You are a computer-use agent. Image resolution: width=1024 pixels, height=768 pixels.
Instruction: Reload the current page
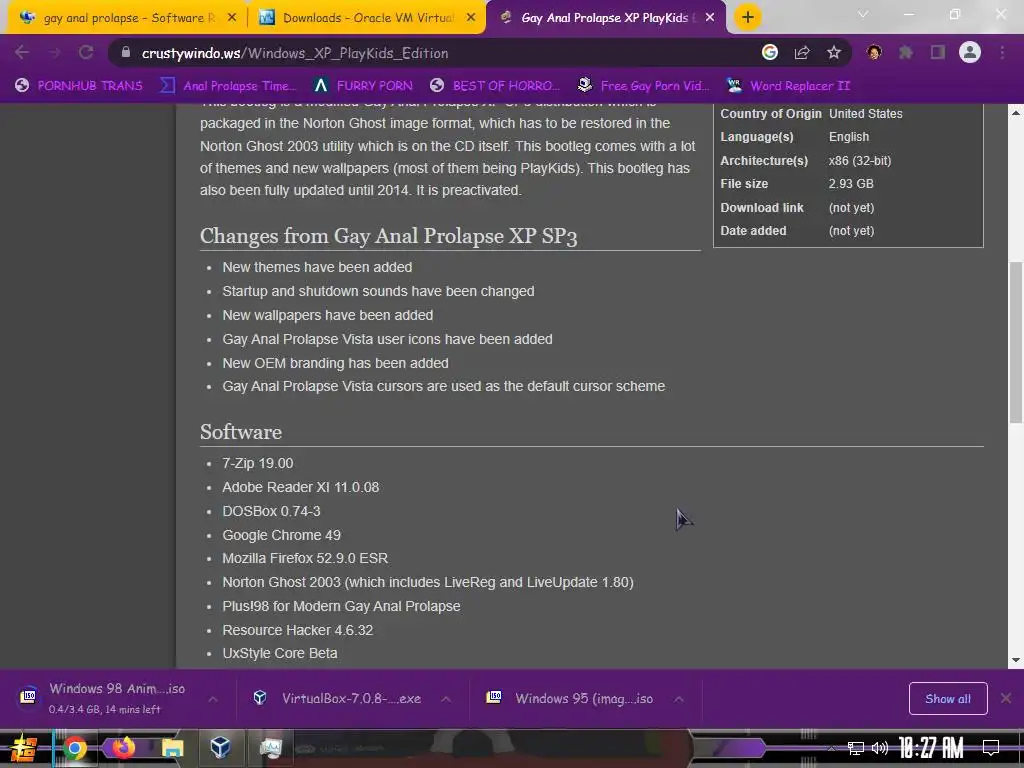(86, 53)
